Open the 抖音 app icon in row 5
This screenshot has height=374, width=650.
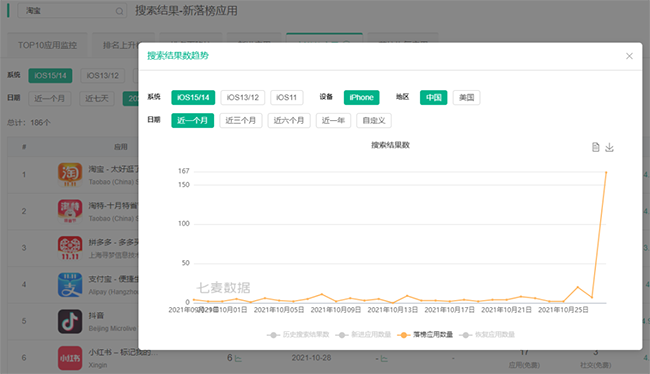tap(70, 321)
